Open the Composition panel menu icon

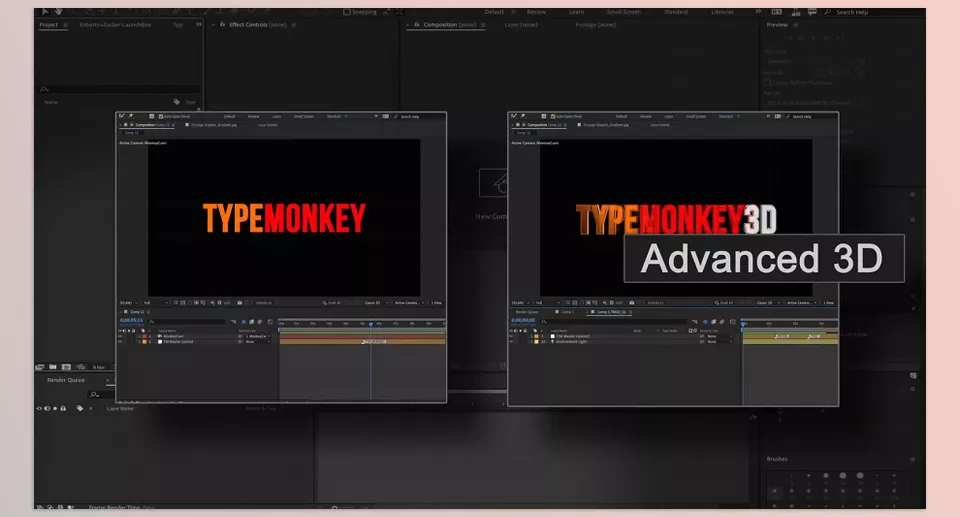(x=483, y=25)
